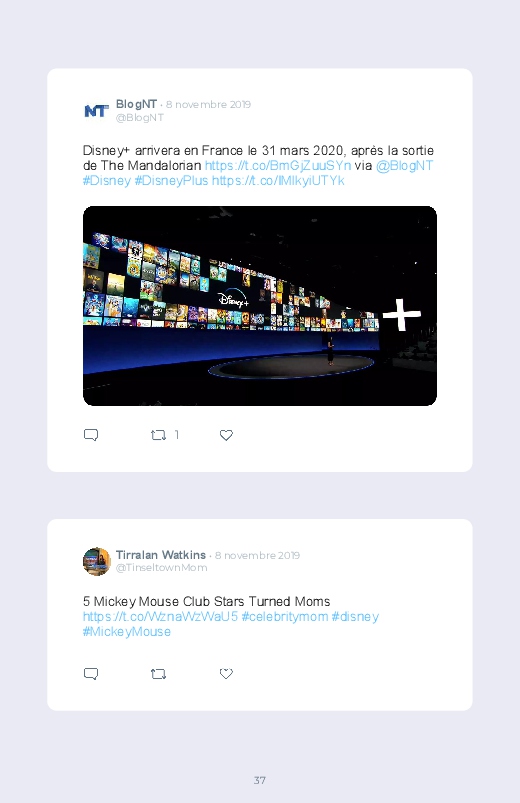This screenshot has height=803, width=520.
Task: Click the reply icon under BlogNT tweet
Action: pos(91,435)
